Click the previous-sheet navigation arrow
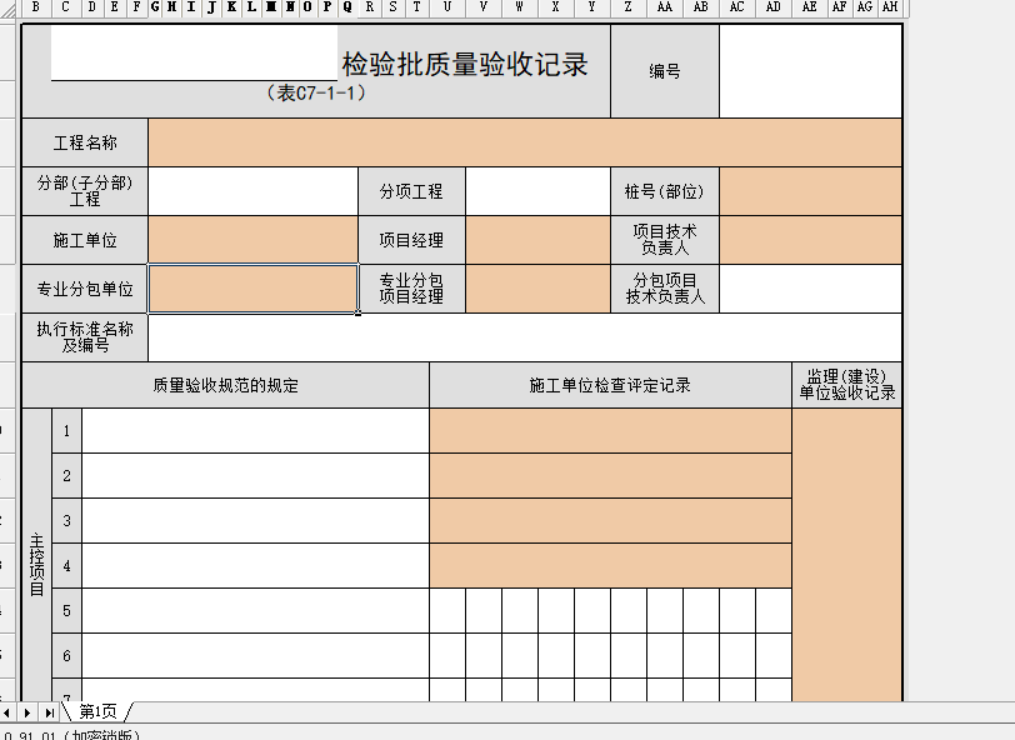 (x=7, y=713)
